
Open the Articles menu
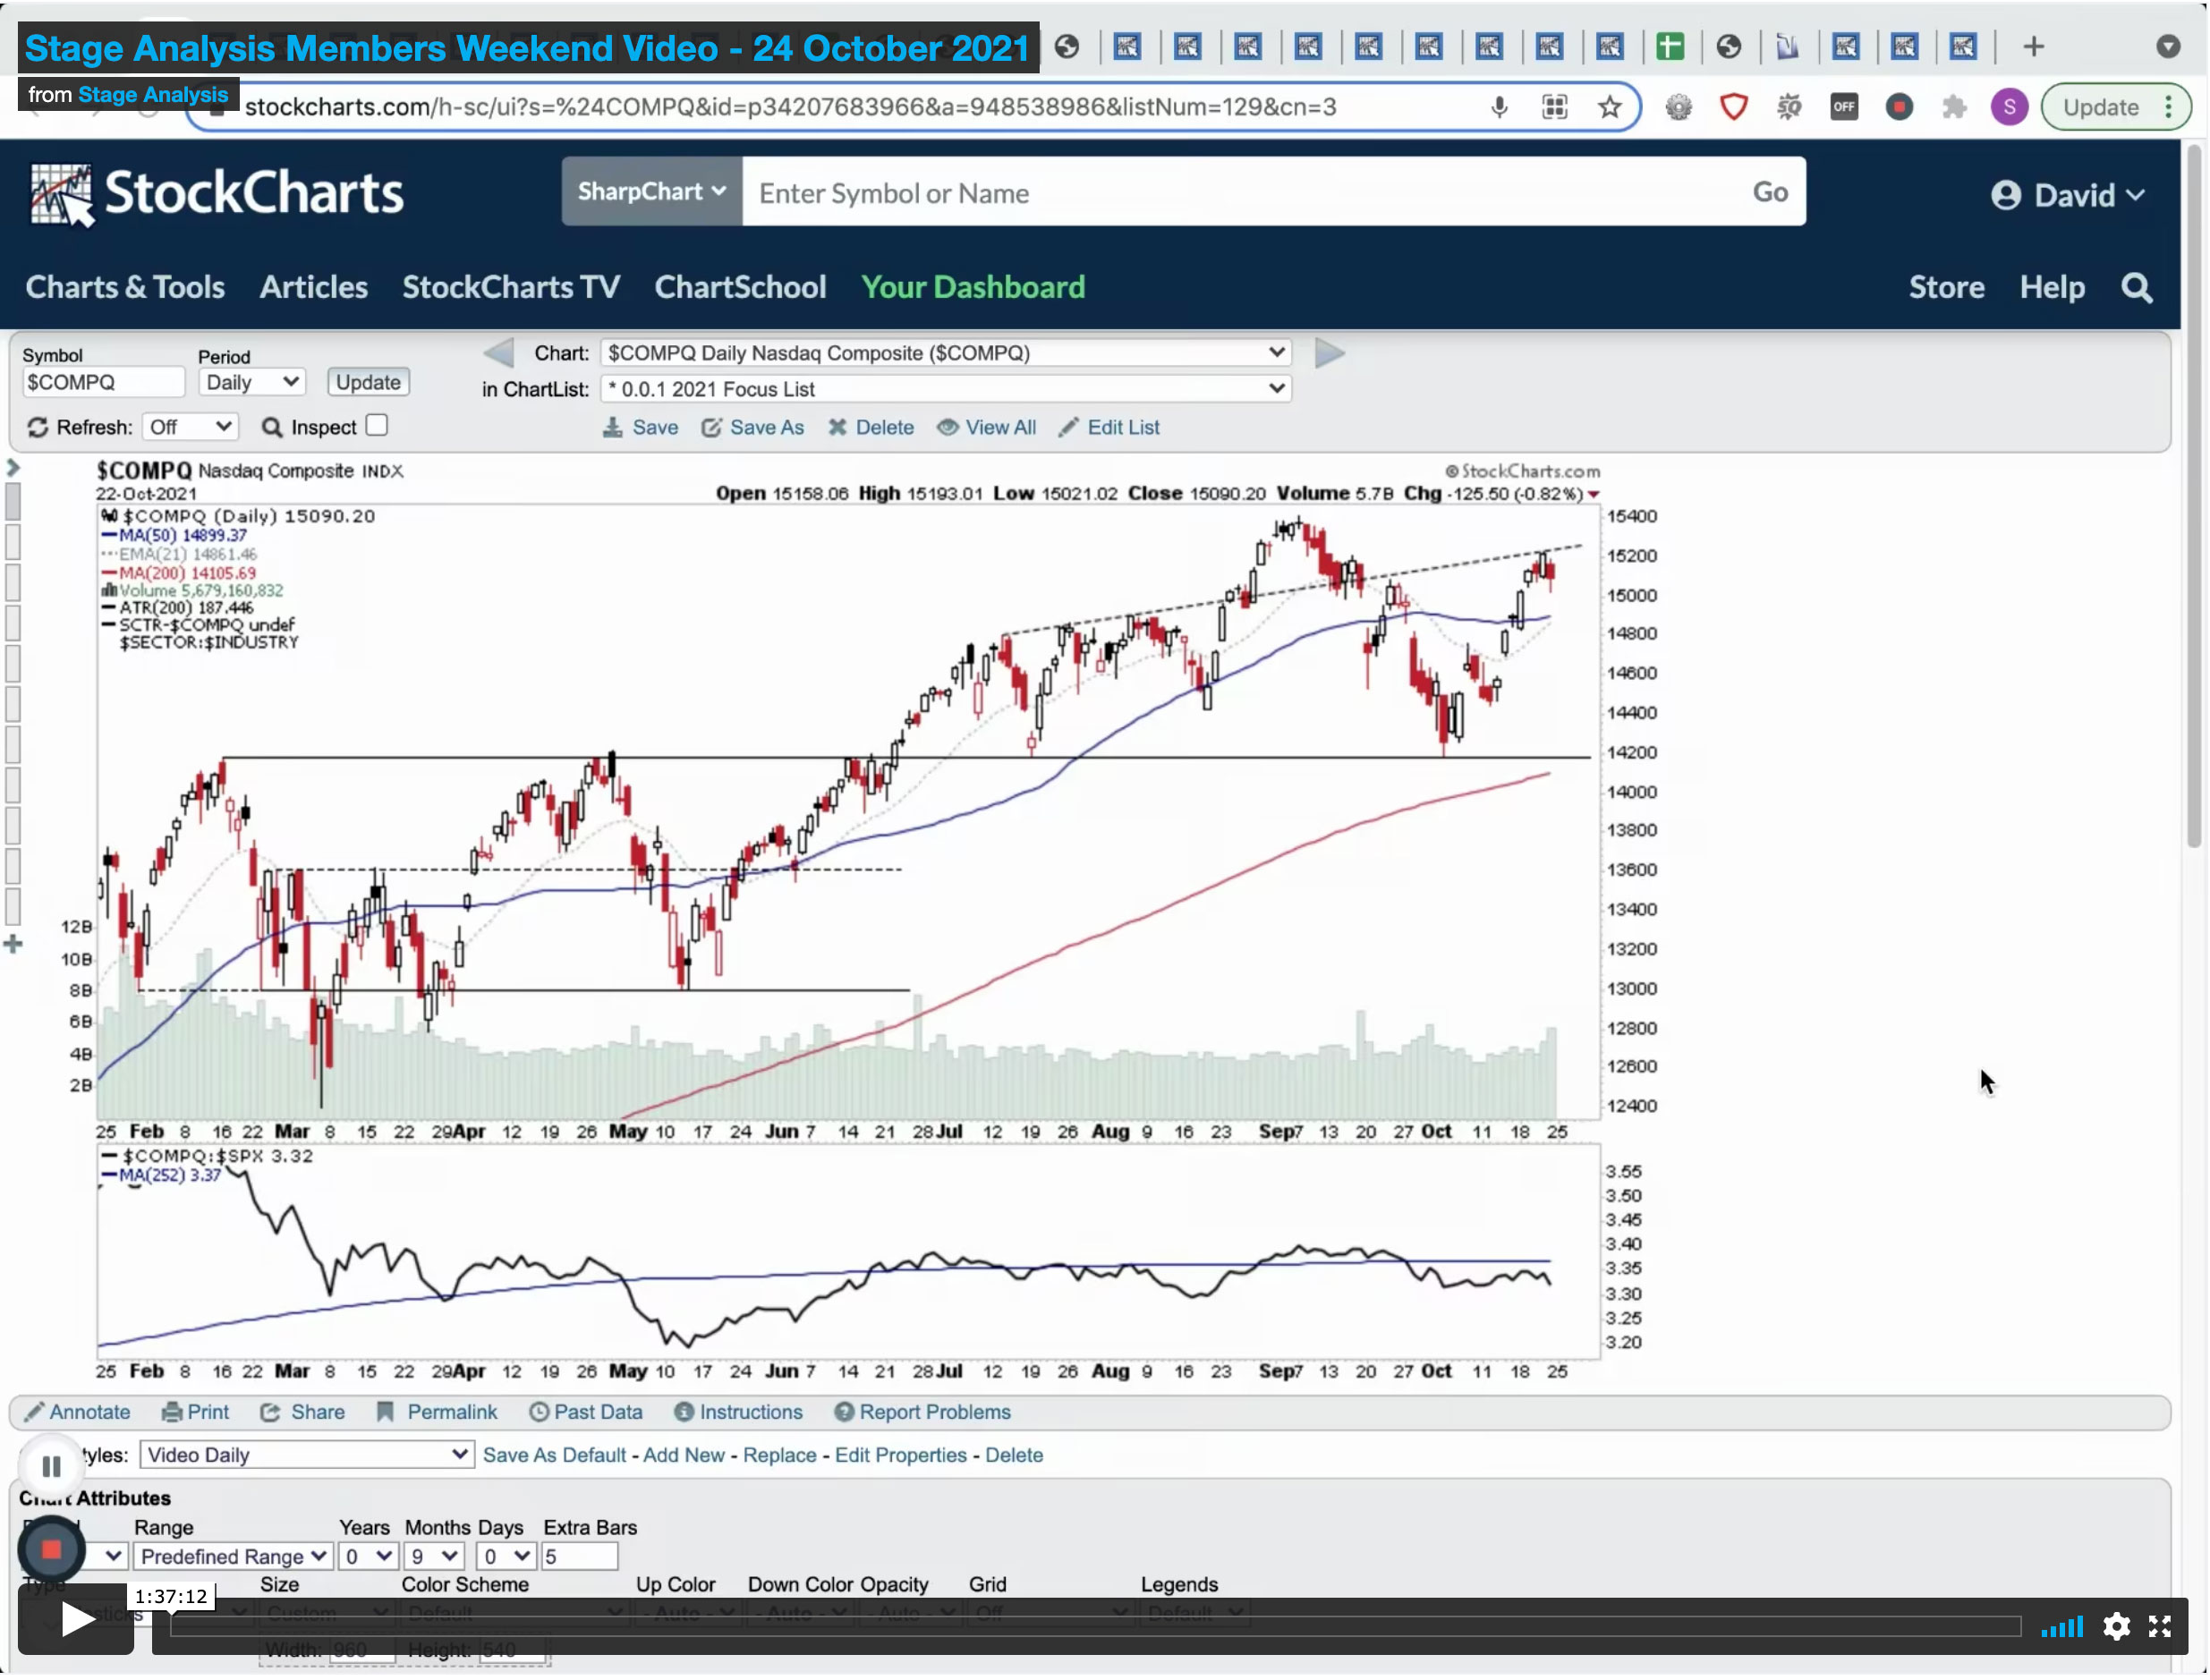coord(314,288)
